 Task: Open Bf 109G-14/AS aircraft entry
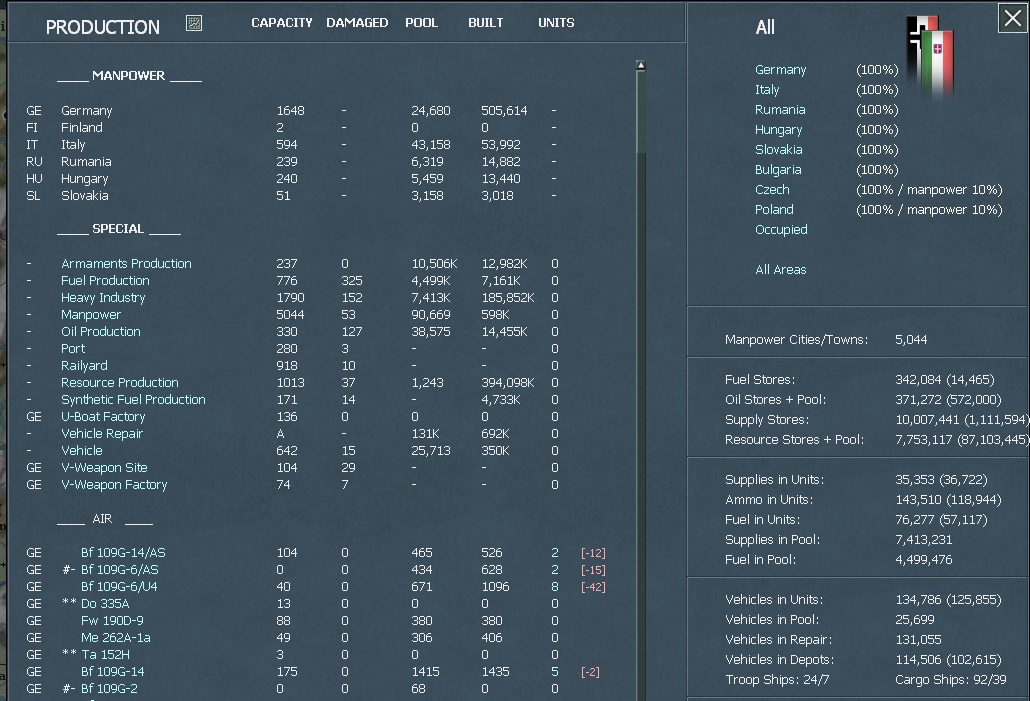point(123,553)
